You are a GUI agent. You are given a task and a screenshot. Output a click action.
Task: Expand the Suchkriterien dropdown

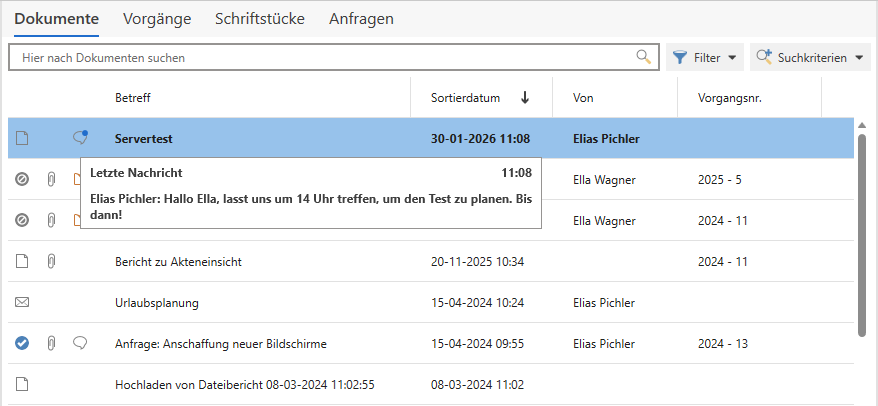tap(811, 58)
